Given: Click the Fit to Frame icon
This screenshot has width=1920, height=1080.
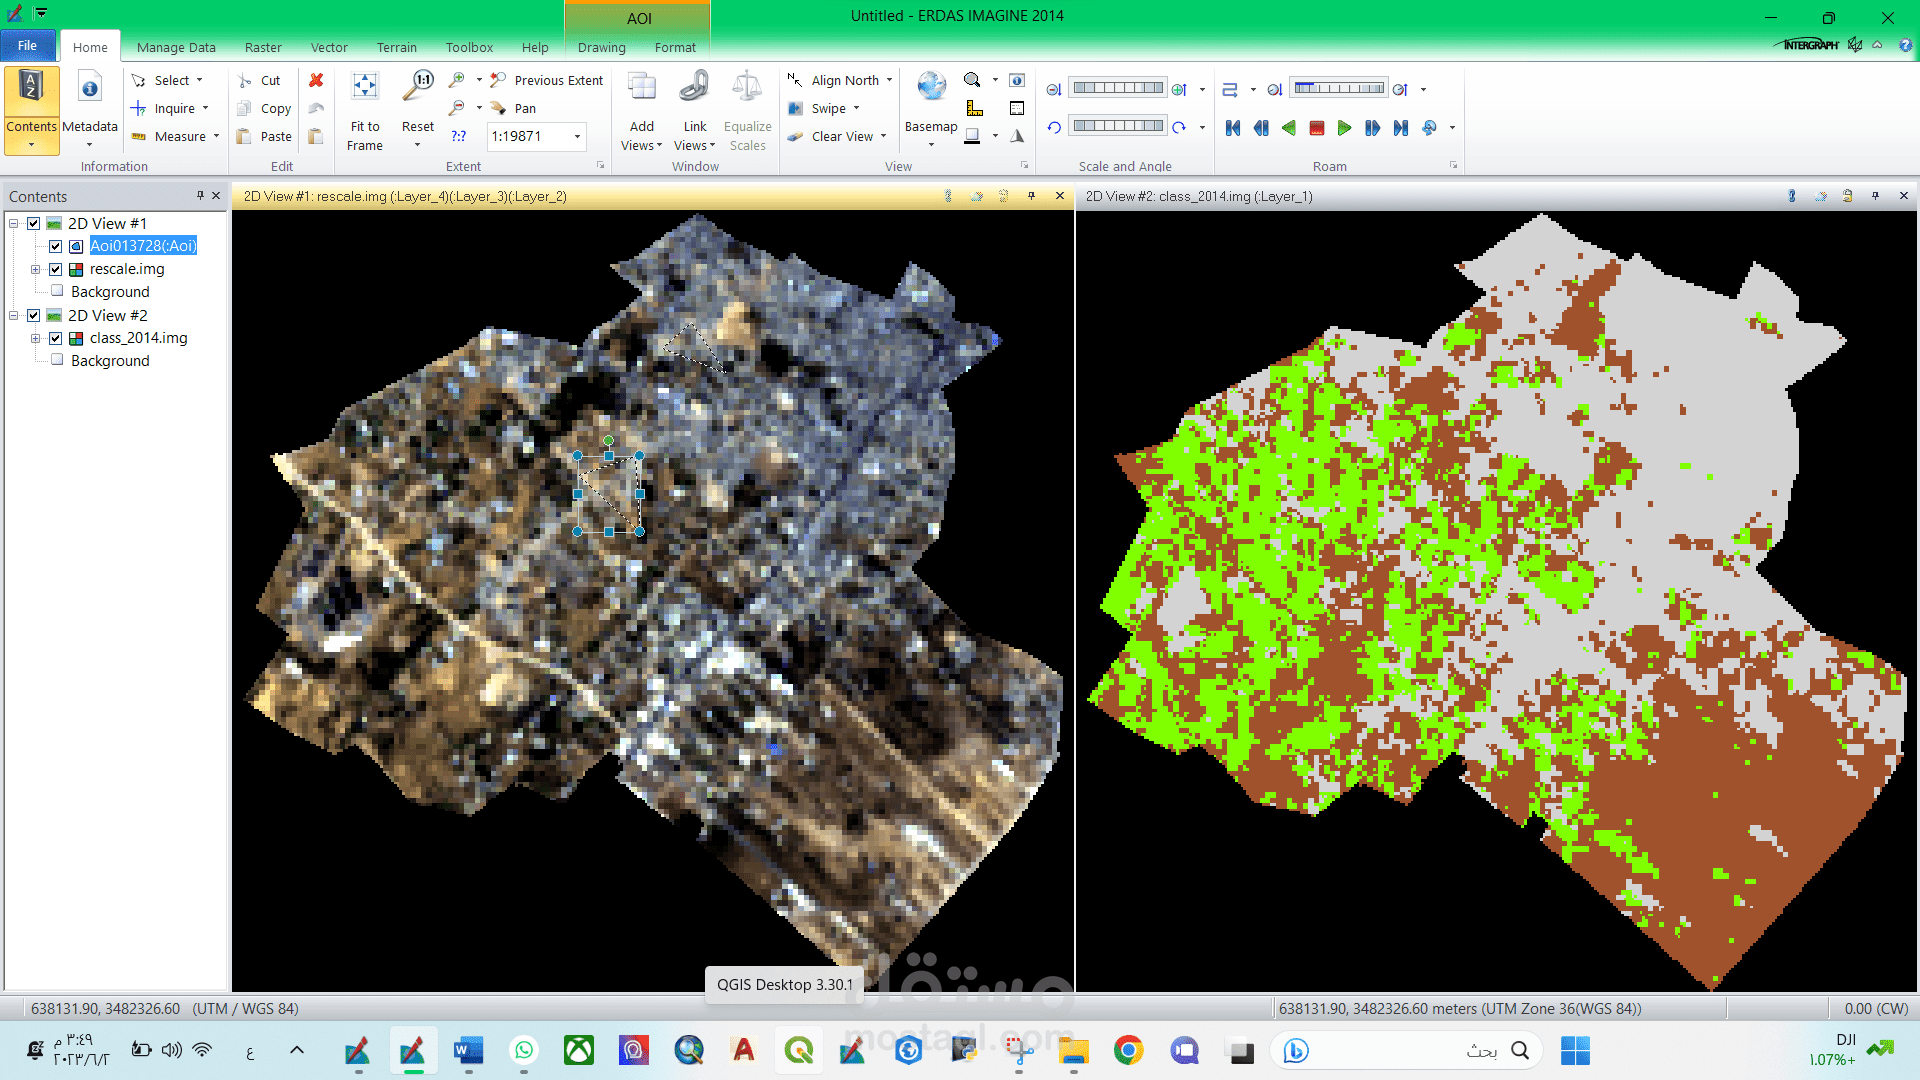Looking at the screenshot, I should point(365,87).
